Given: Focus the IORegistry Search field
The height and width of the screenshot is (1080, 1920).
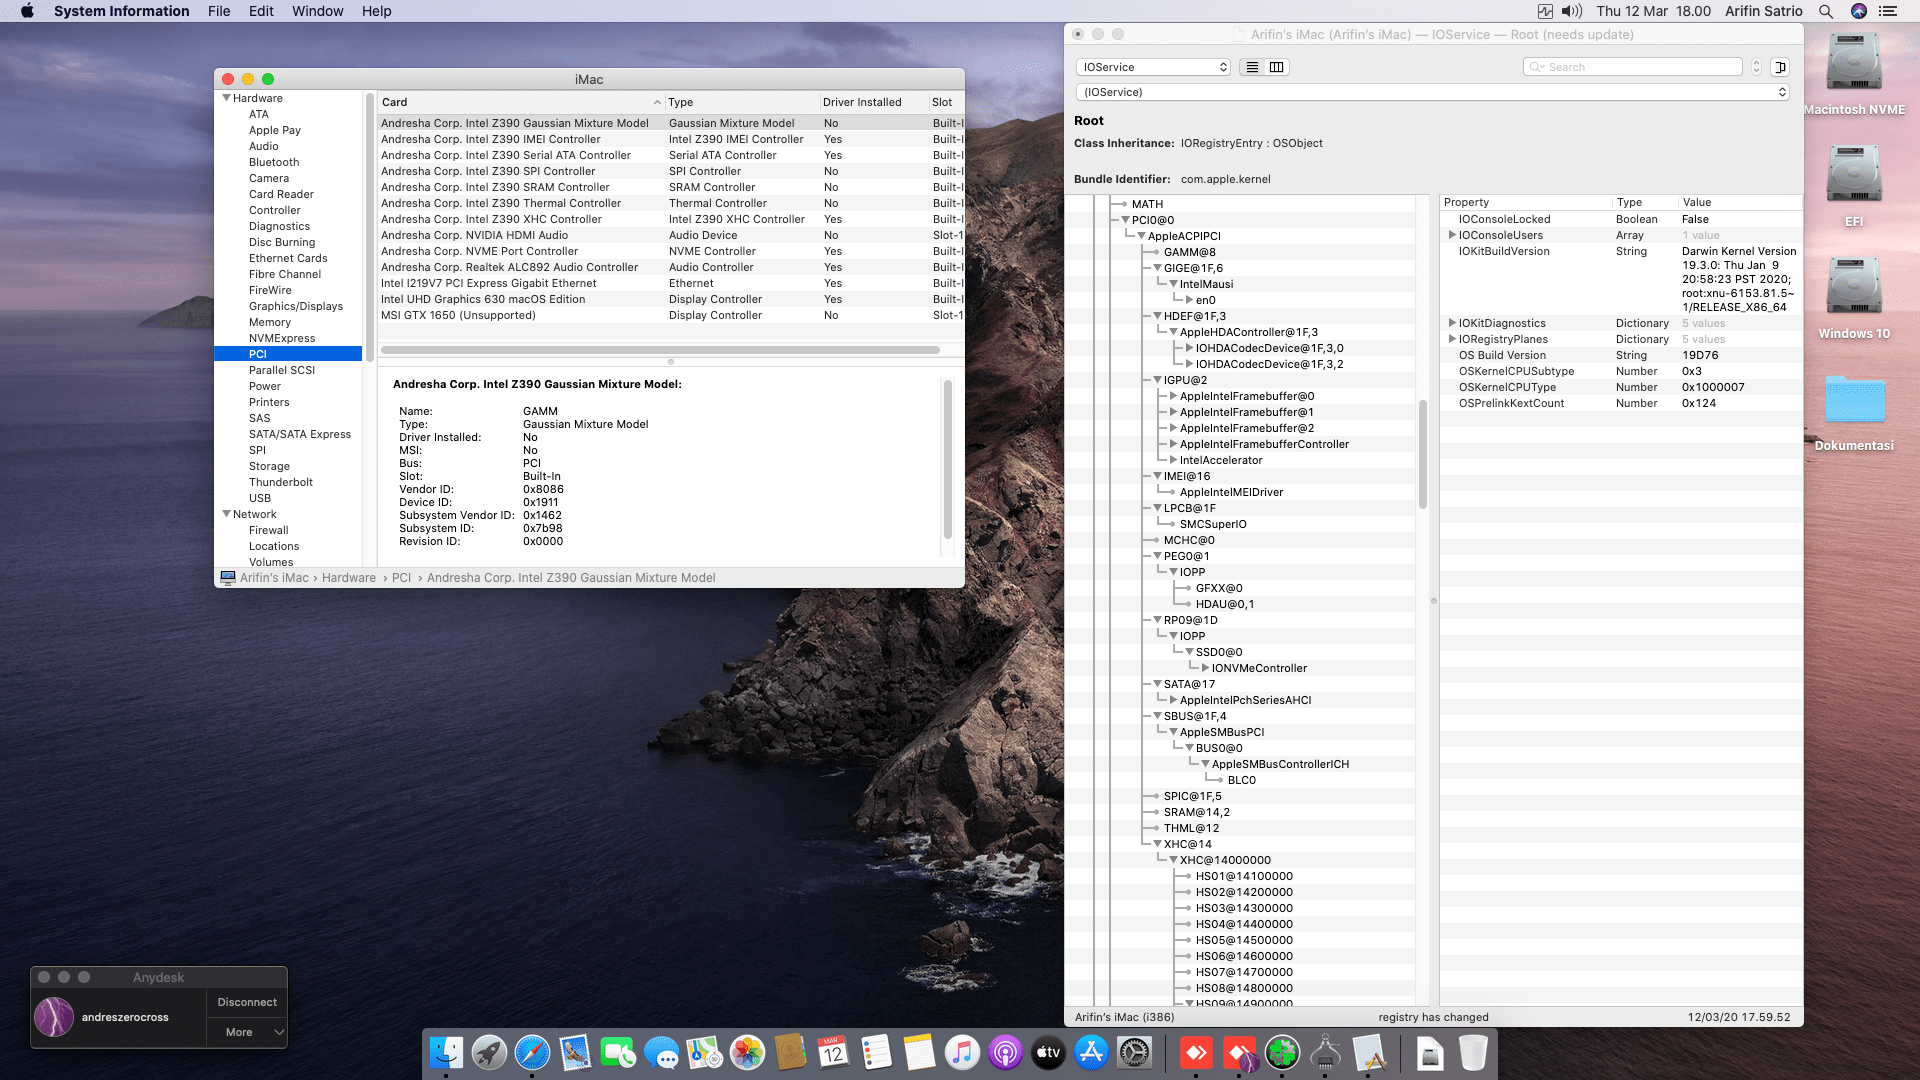Looking at the screenshot, I should [1632, 67].
